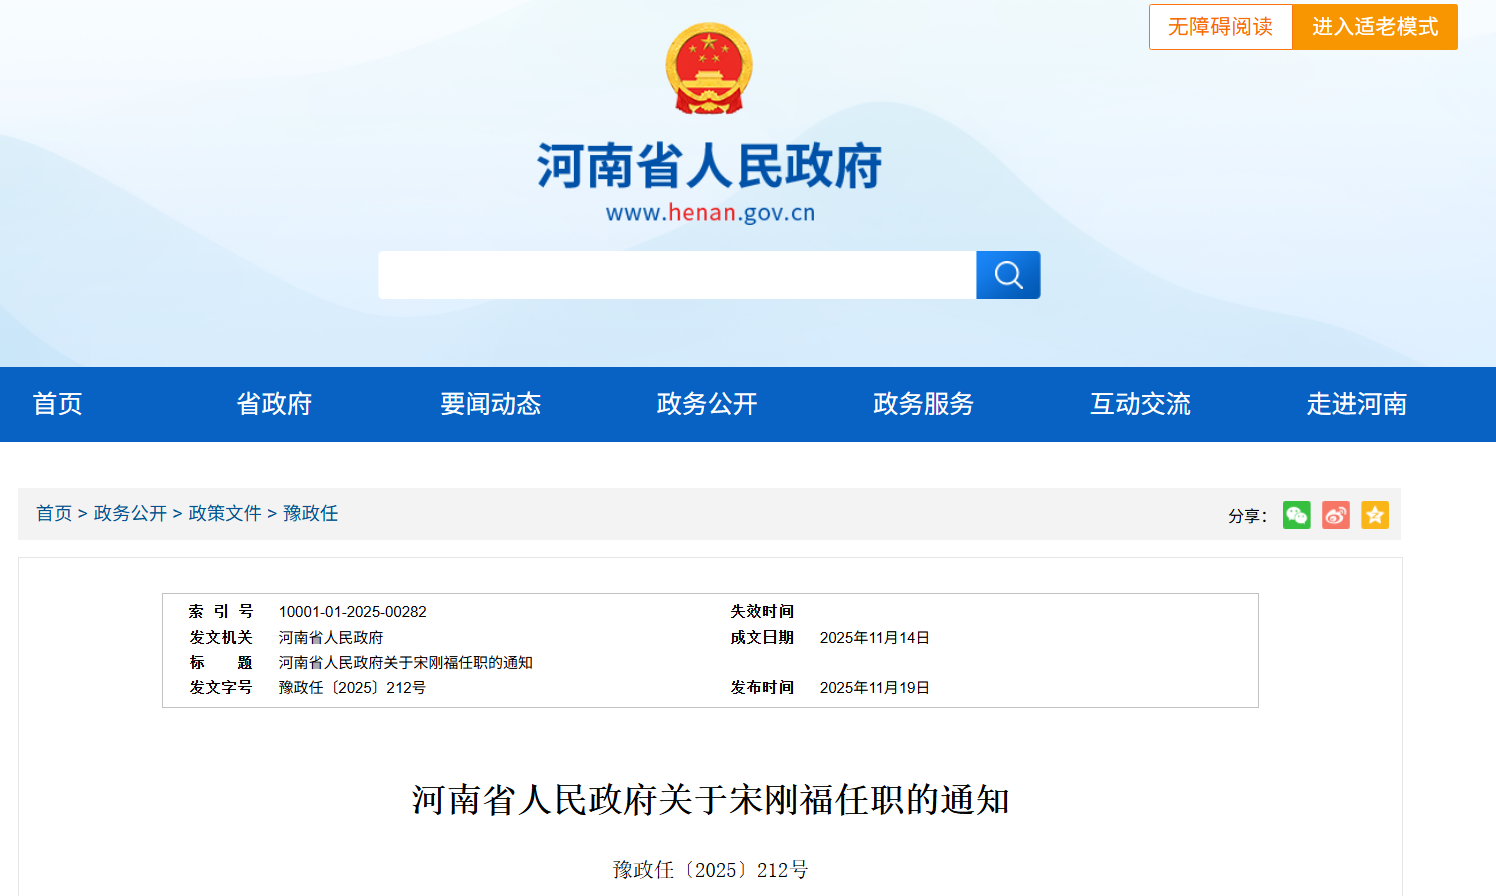Select 政务公开 in the main navigation bar
The image size is (1496, 896).
pyautogui.click(x=707, y=404)
